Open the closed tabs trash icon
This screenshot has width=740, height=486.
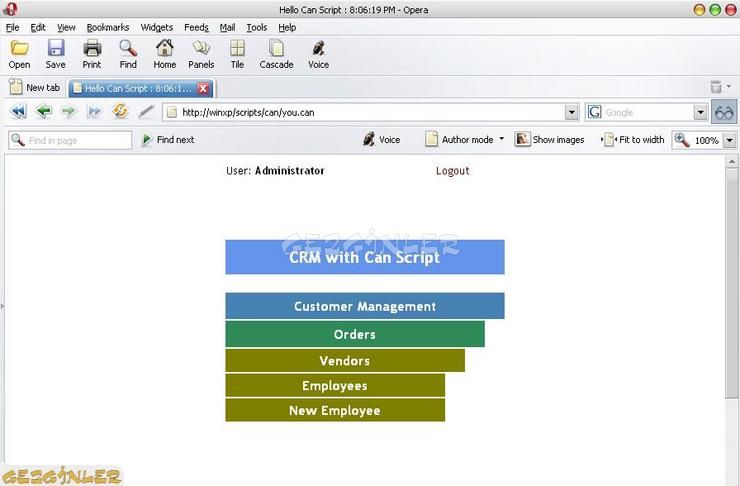[x=716, y=87]
